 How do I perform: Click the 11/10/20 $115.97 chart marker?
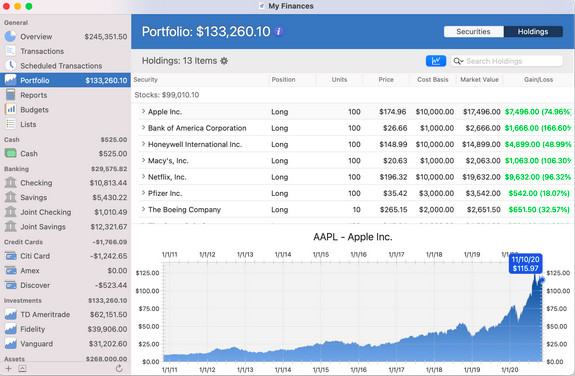click(x=525, y=264)
